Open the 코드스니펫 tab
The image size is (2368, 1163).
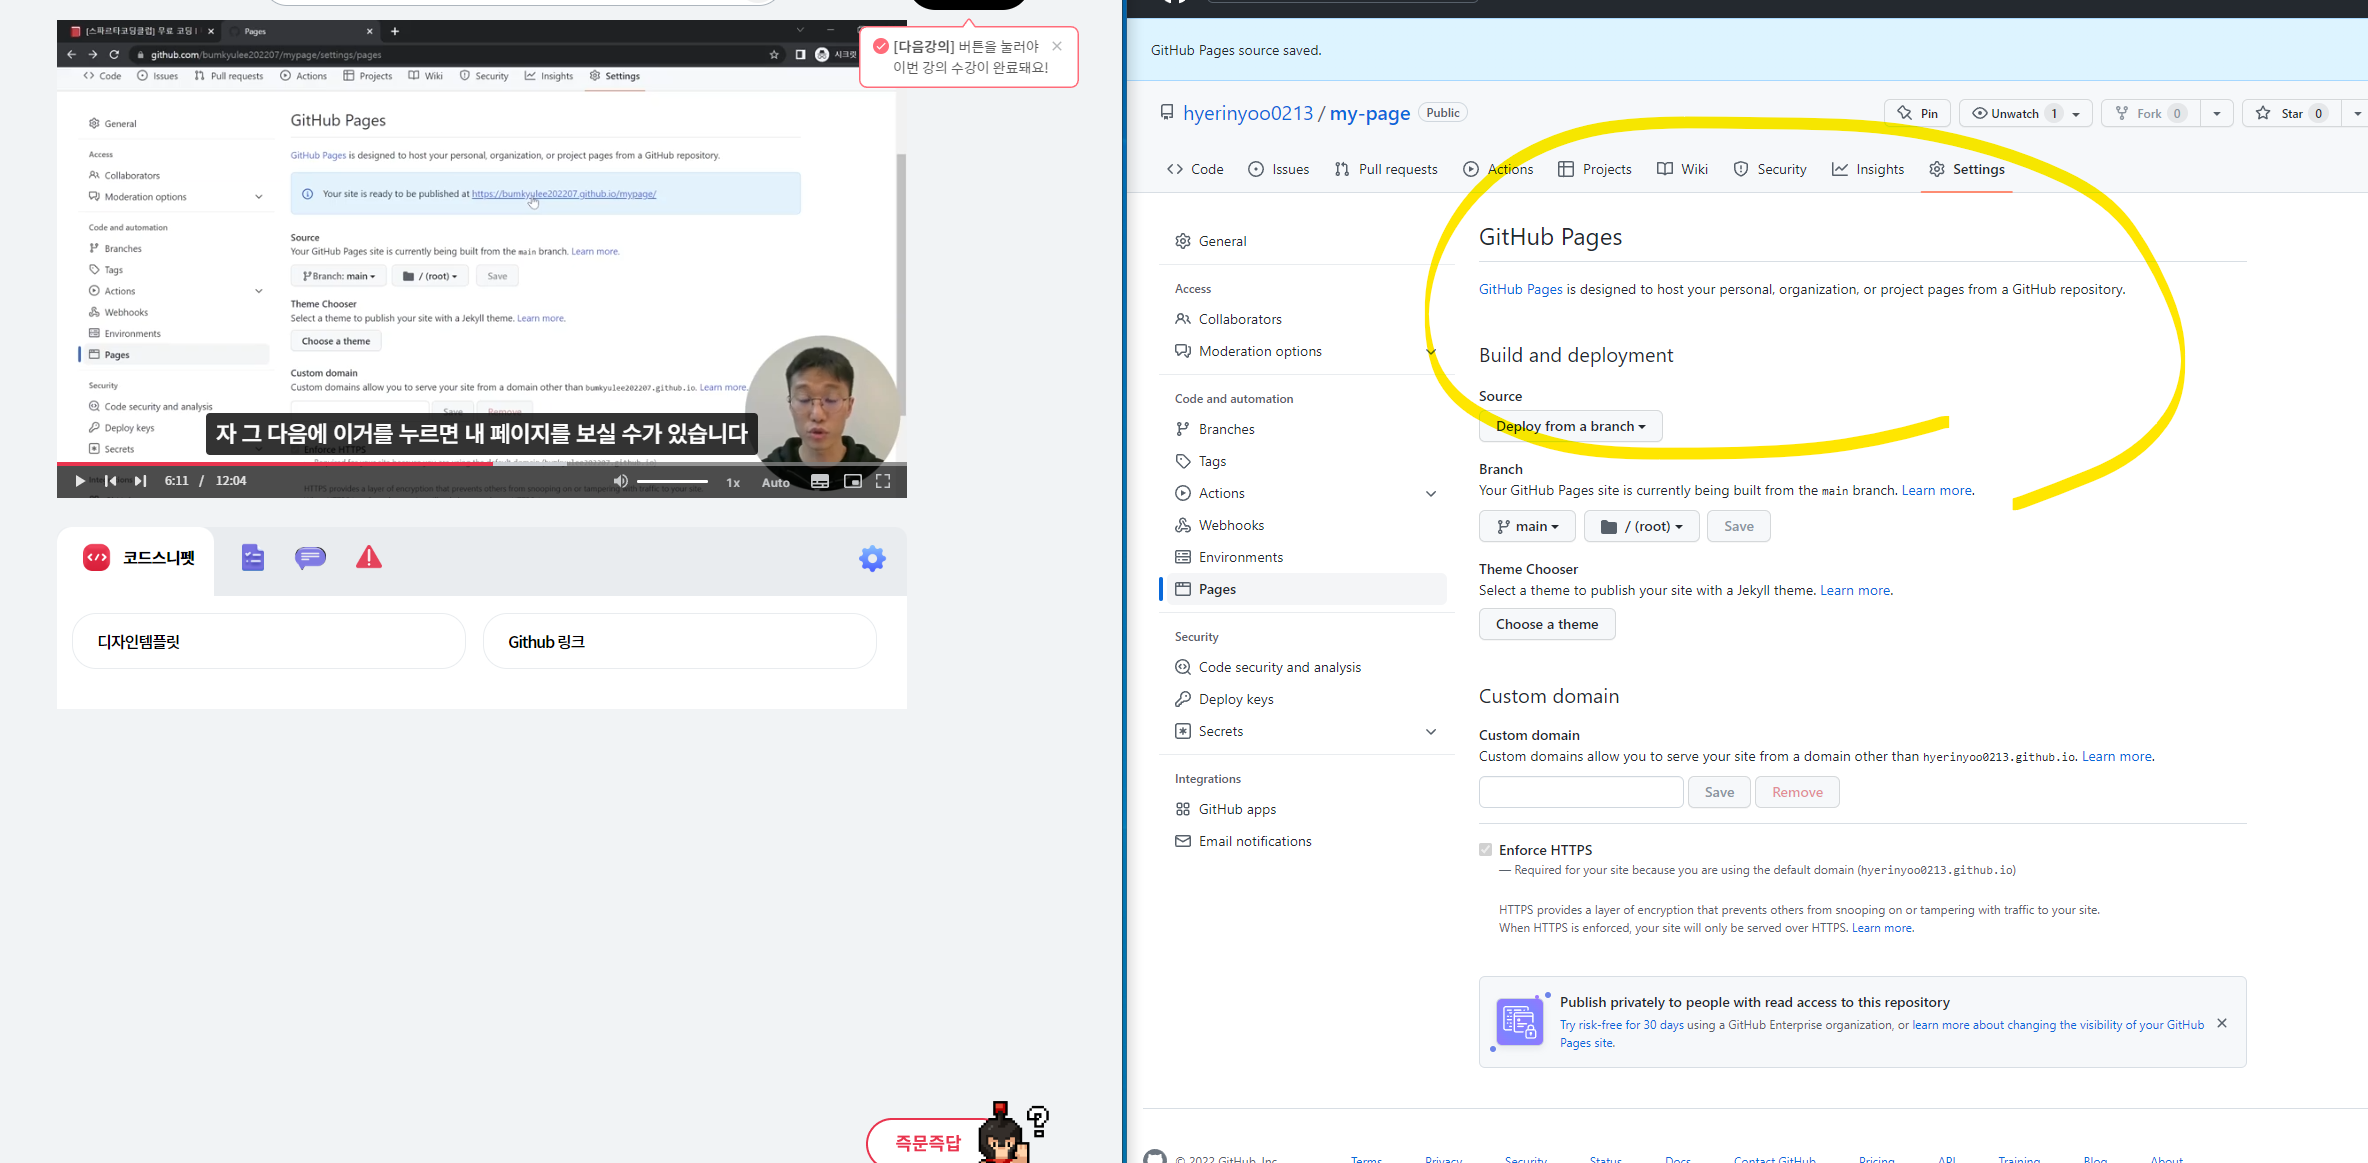(x=138, y=558)
